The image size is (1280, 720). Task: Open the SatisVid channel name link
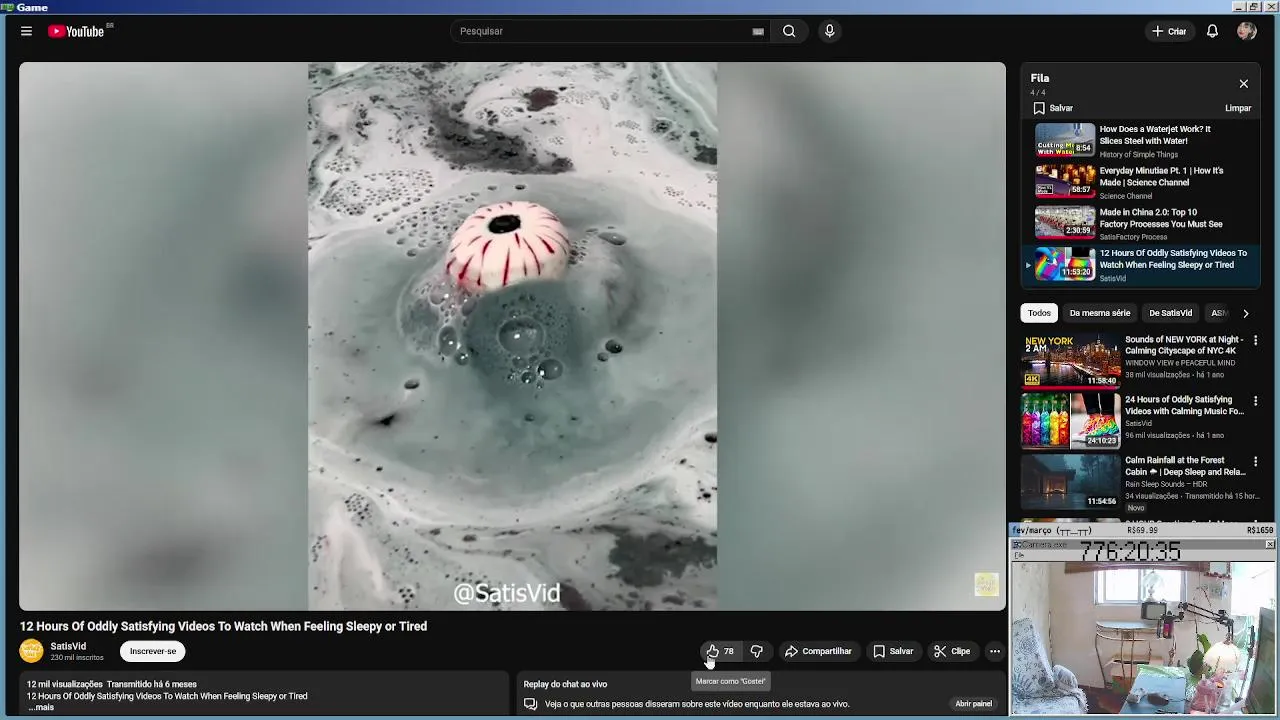(x=68, y=646)
